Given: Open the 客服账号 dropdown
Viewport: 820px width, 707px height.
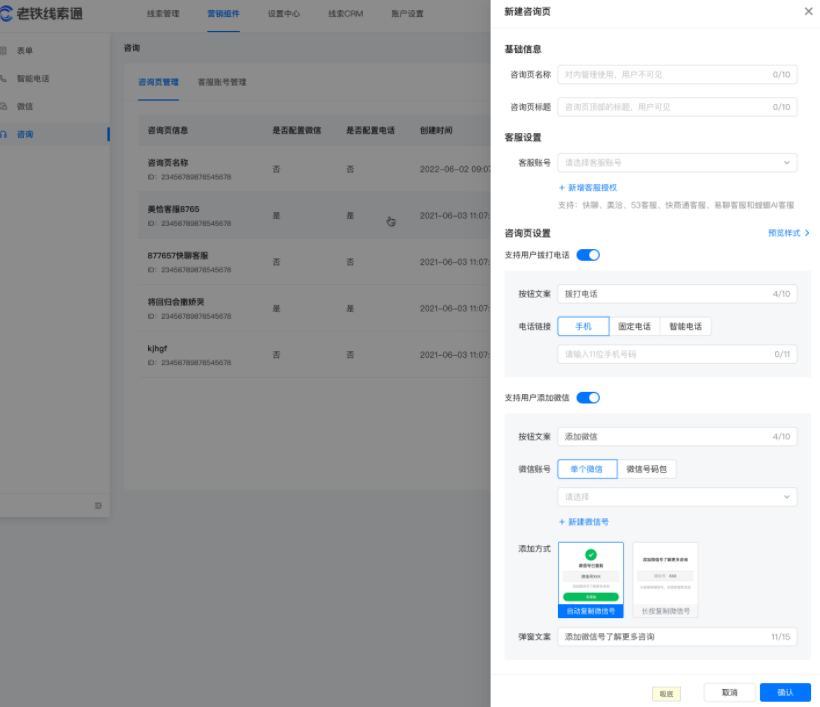Looking at the screenshot, I should pos(676,161).
